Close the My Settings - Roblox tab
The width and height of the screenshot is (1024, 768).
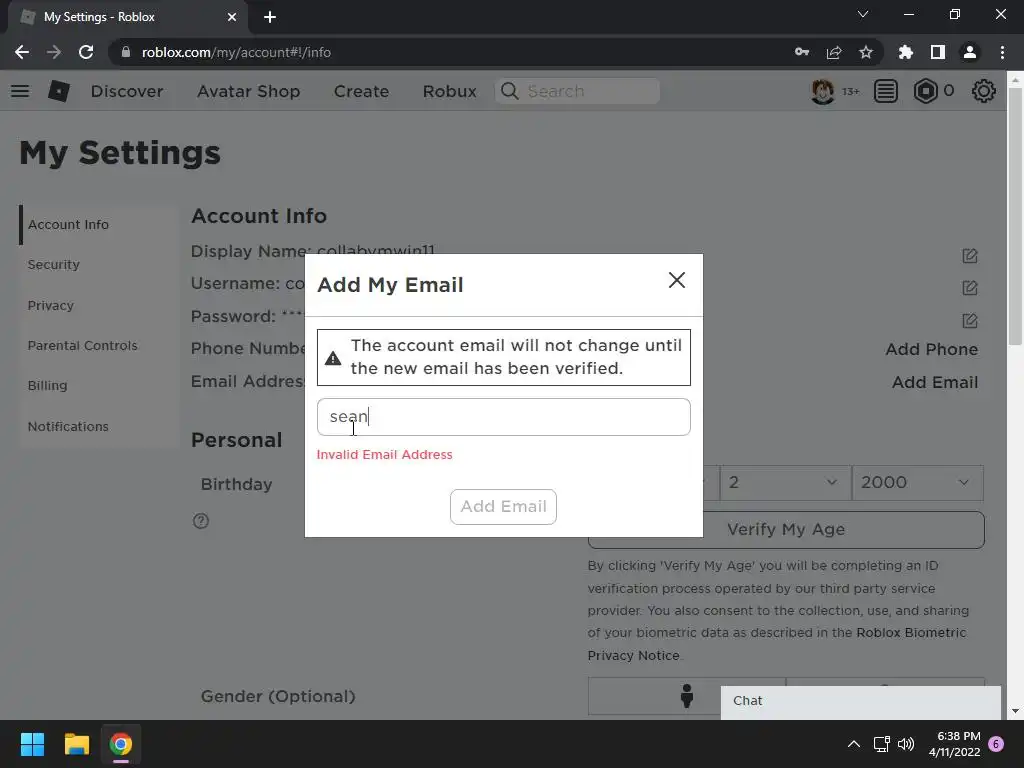[x=232, y=17]
